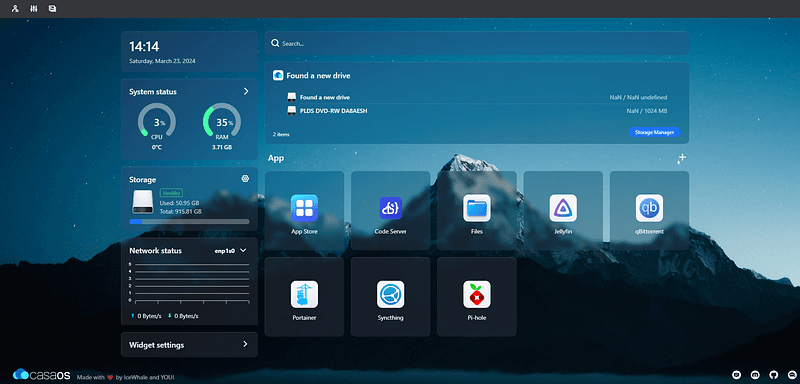Click the CasaOS logo in footer
800x384 pixels.
[x=41, y=375]
